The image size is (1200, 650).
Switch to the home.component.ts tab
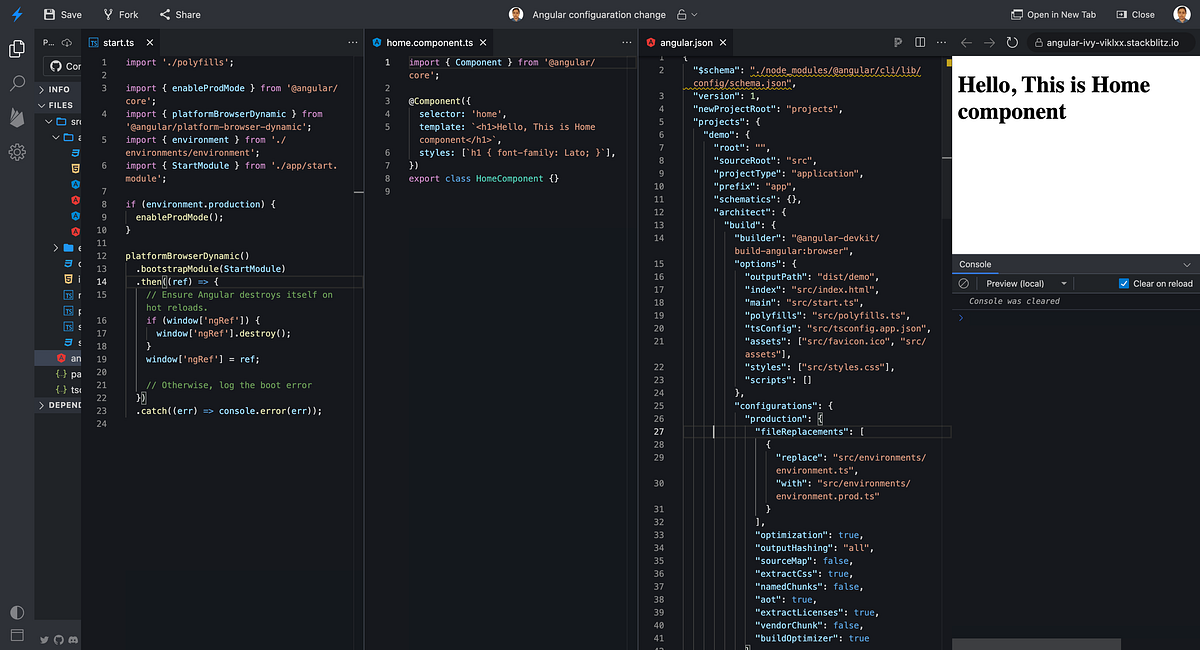[x=428, y=42]
